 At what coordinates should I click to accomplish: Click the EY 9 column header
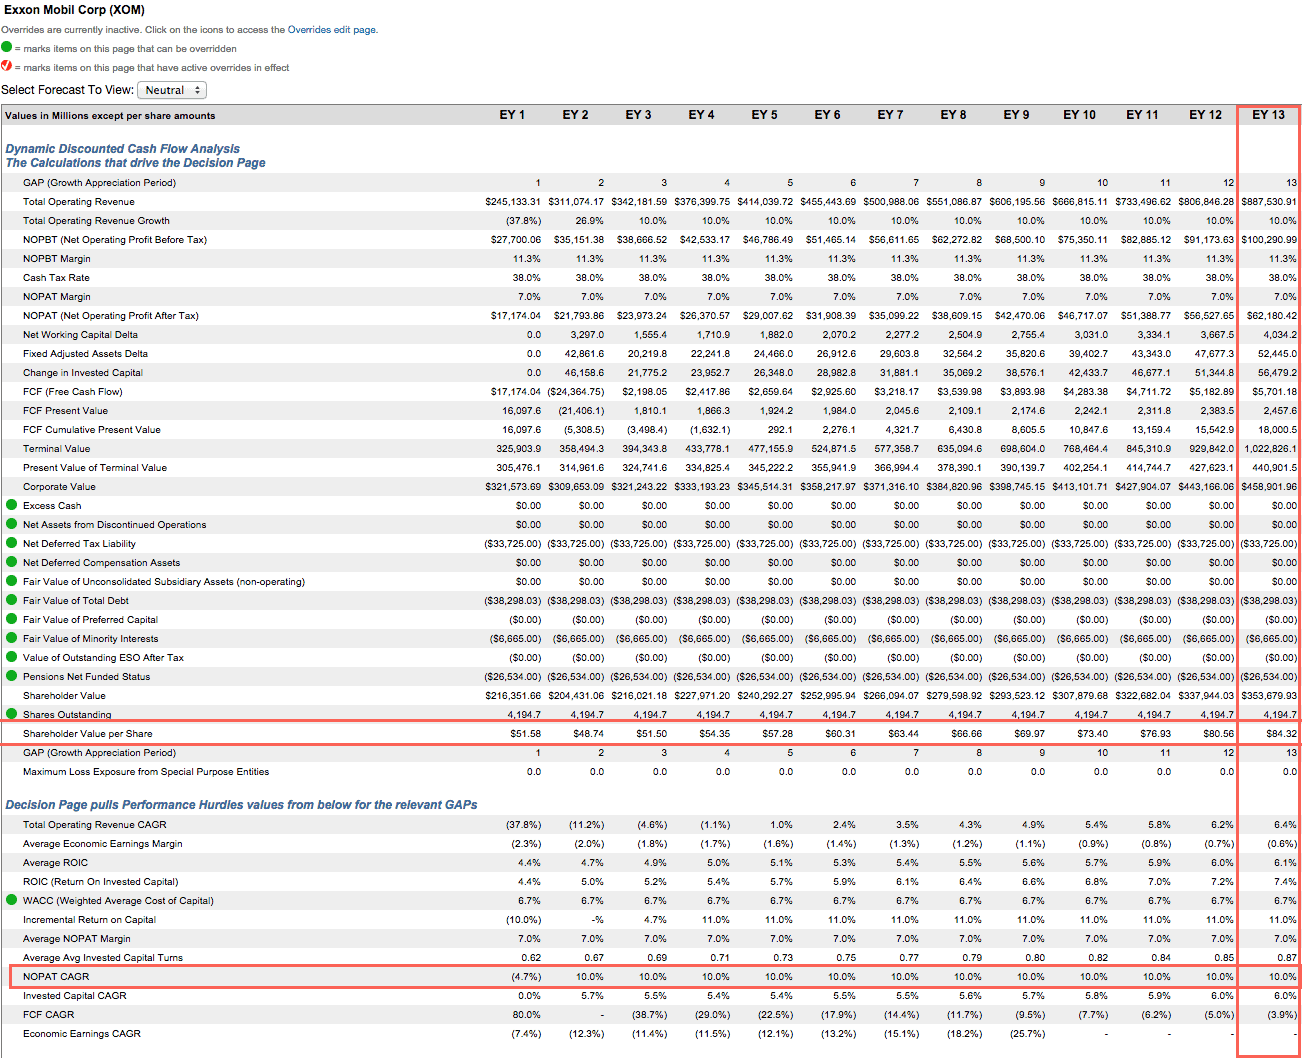point(1016,115)
